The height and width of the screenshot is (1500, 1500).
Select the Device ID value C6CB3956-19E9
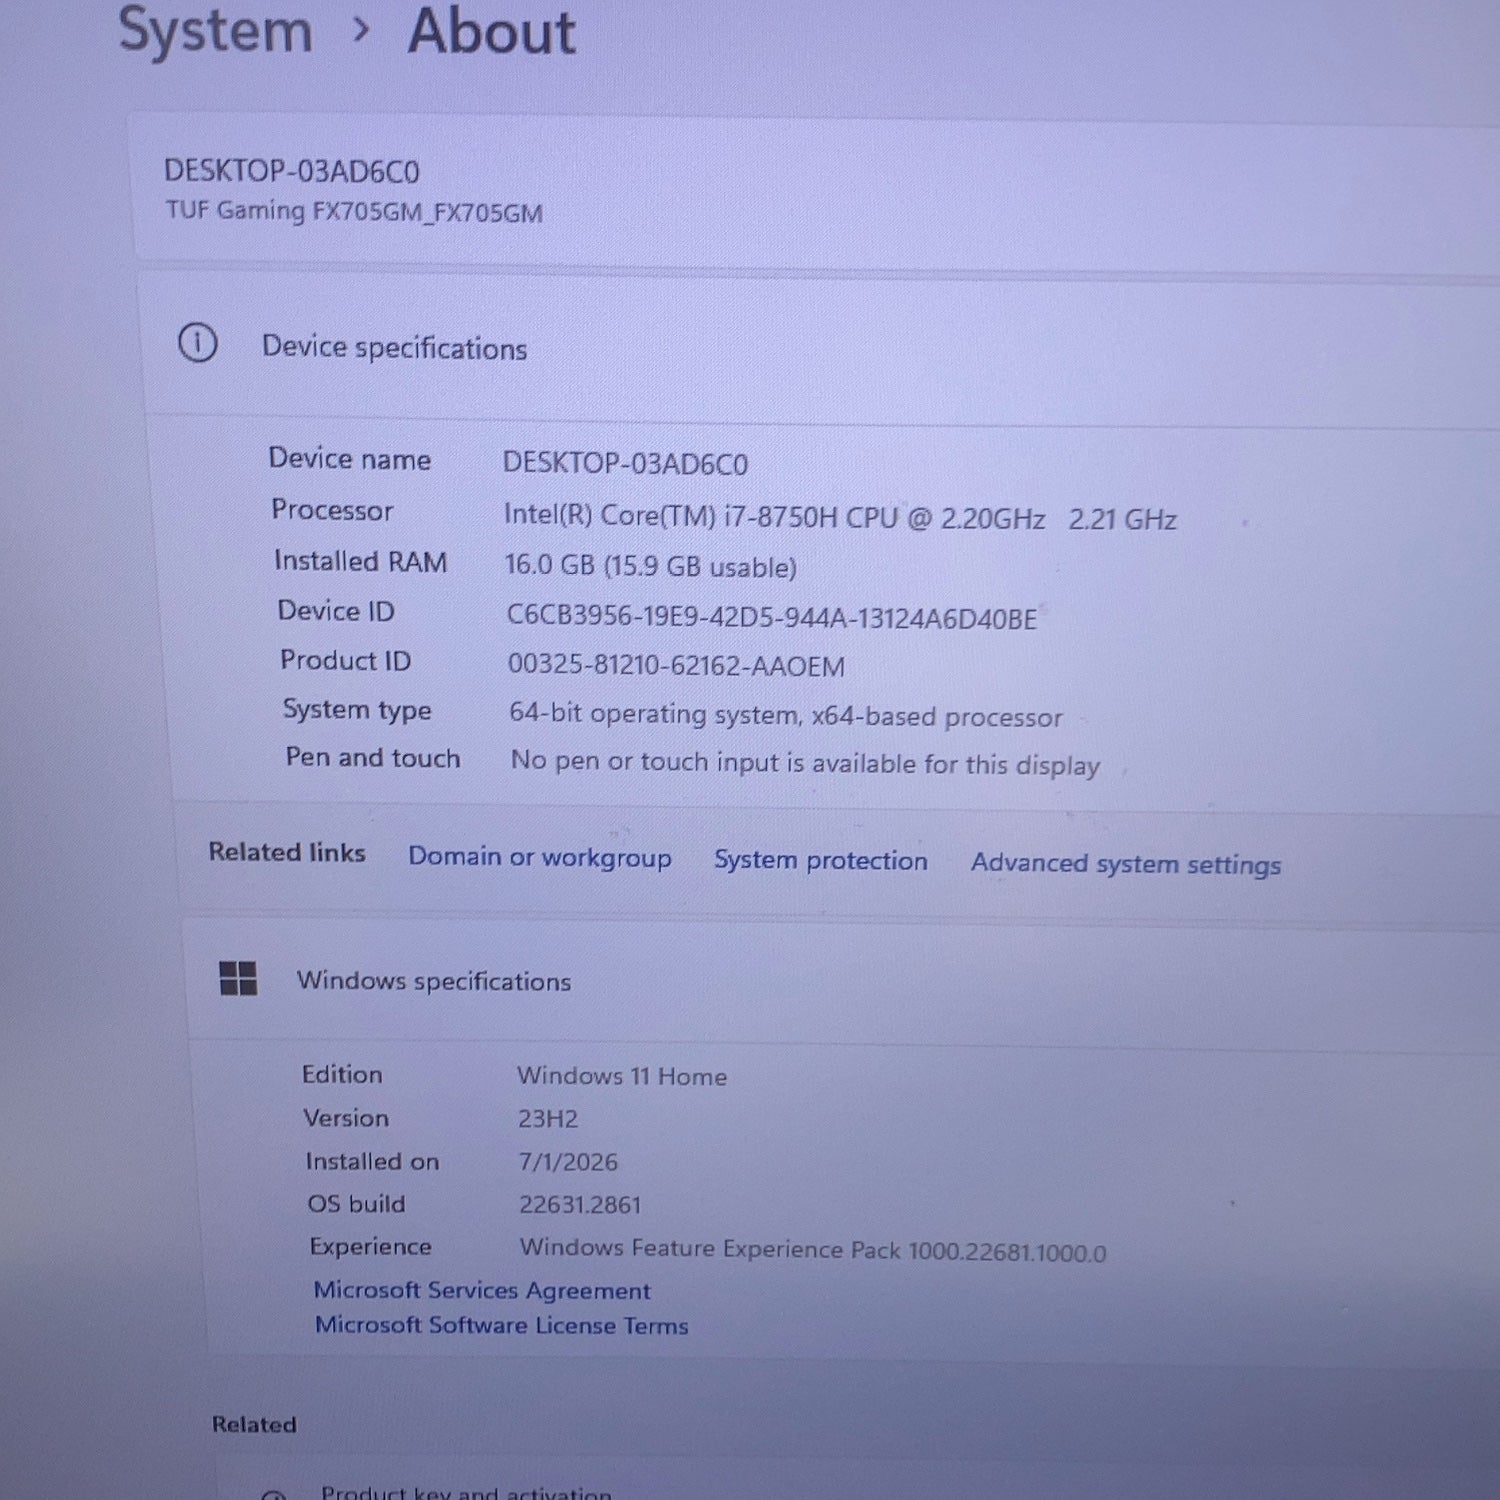[x=771, y=617]
